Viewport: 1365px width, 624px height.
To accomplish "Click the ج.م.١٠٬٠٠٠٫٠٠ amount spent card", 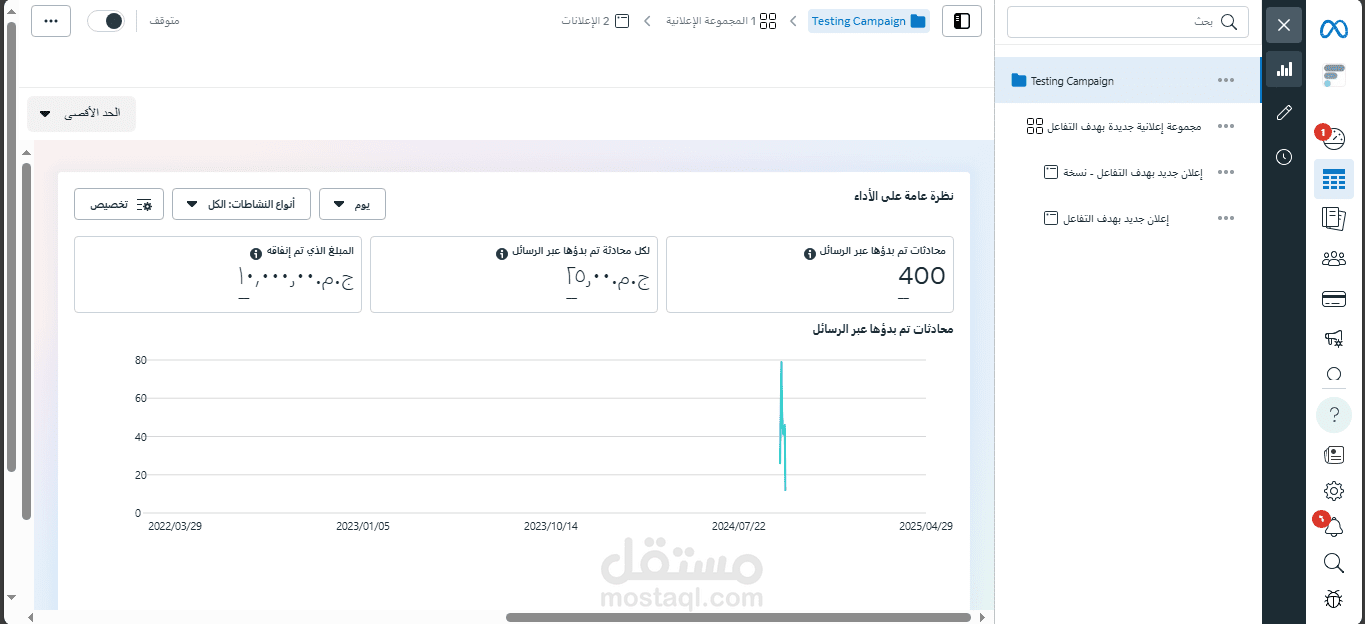I will pyautogui.click(x=218, y=275).
